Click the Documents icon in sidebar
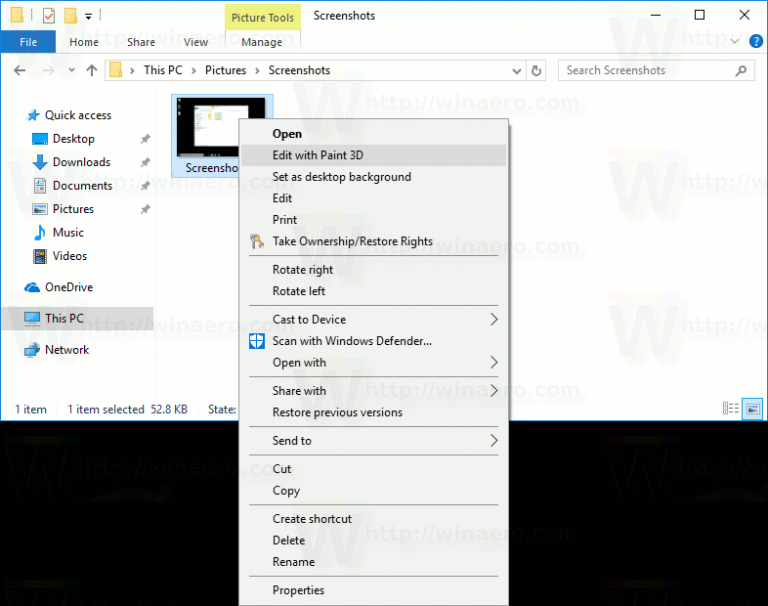 click(x=40, y=186)
